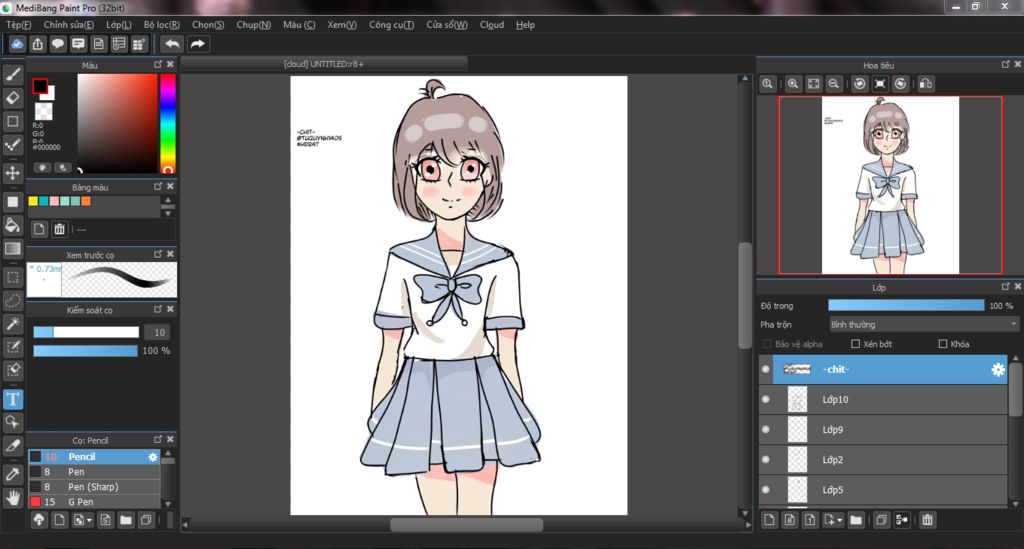The height and width of the screenshot is (549, 1024).
Task: Pick the yellow swatch in palette
Action: coord(33,201)
